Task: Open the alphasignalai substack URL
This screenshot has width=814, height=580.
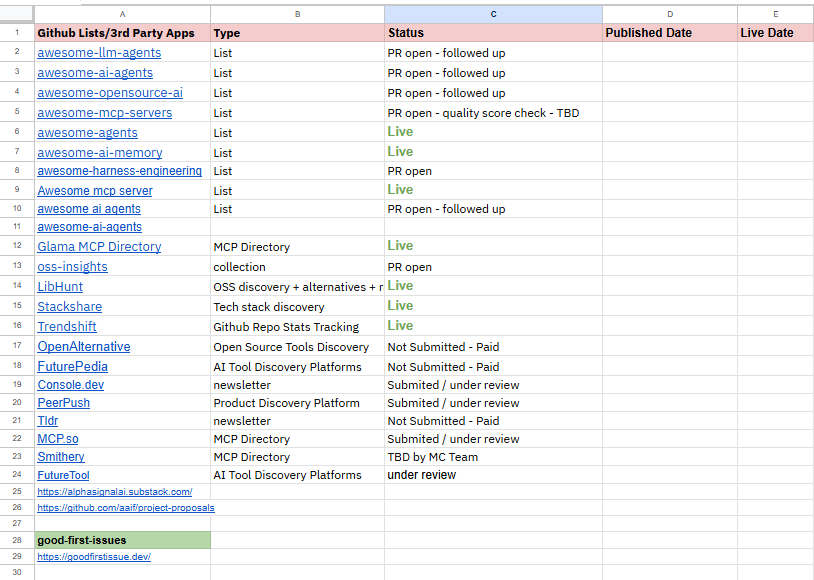Action: pos(115,492)
